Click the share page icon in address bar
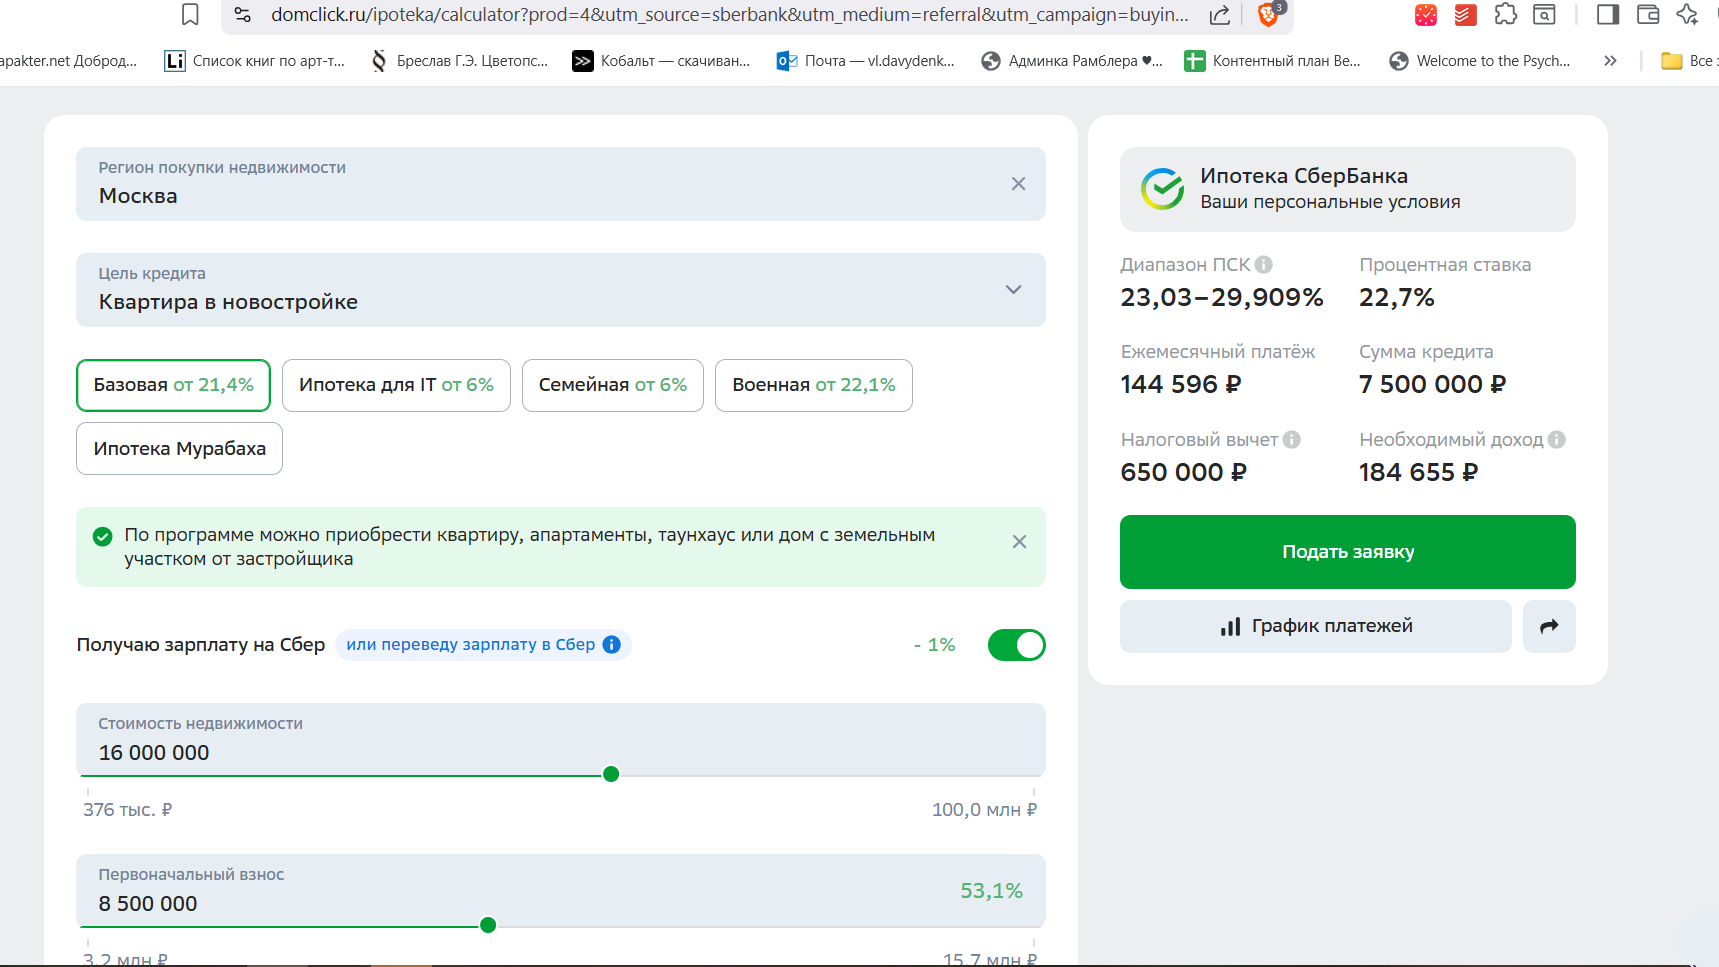Viewport: 1719px width, 967px height. tap(1219, 14)
